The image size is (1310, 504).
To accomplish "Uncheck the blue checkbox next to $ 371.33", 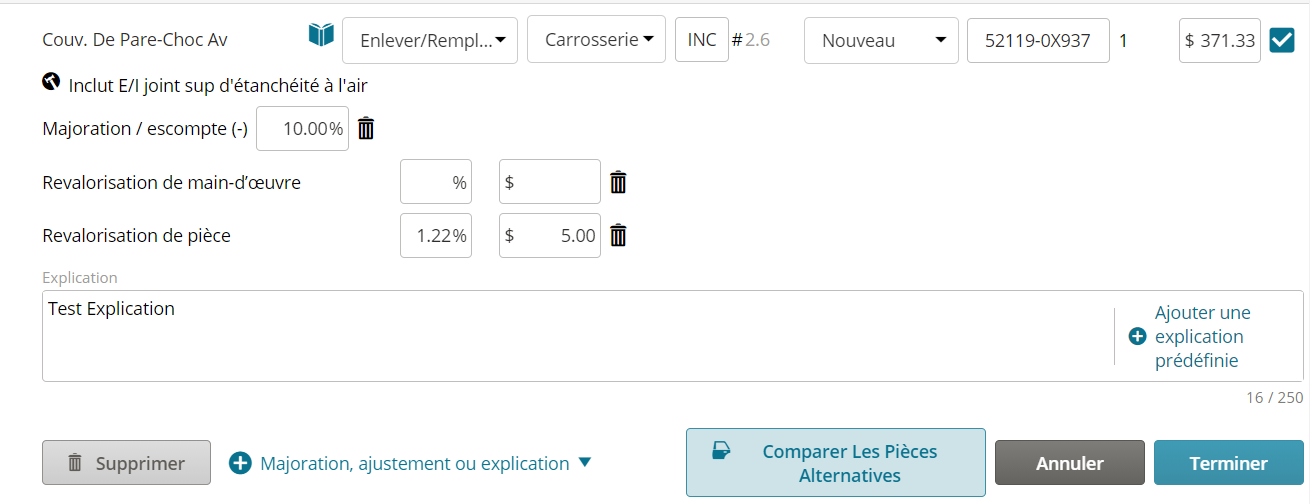I will (1281, 40).
